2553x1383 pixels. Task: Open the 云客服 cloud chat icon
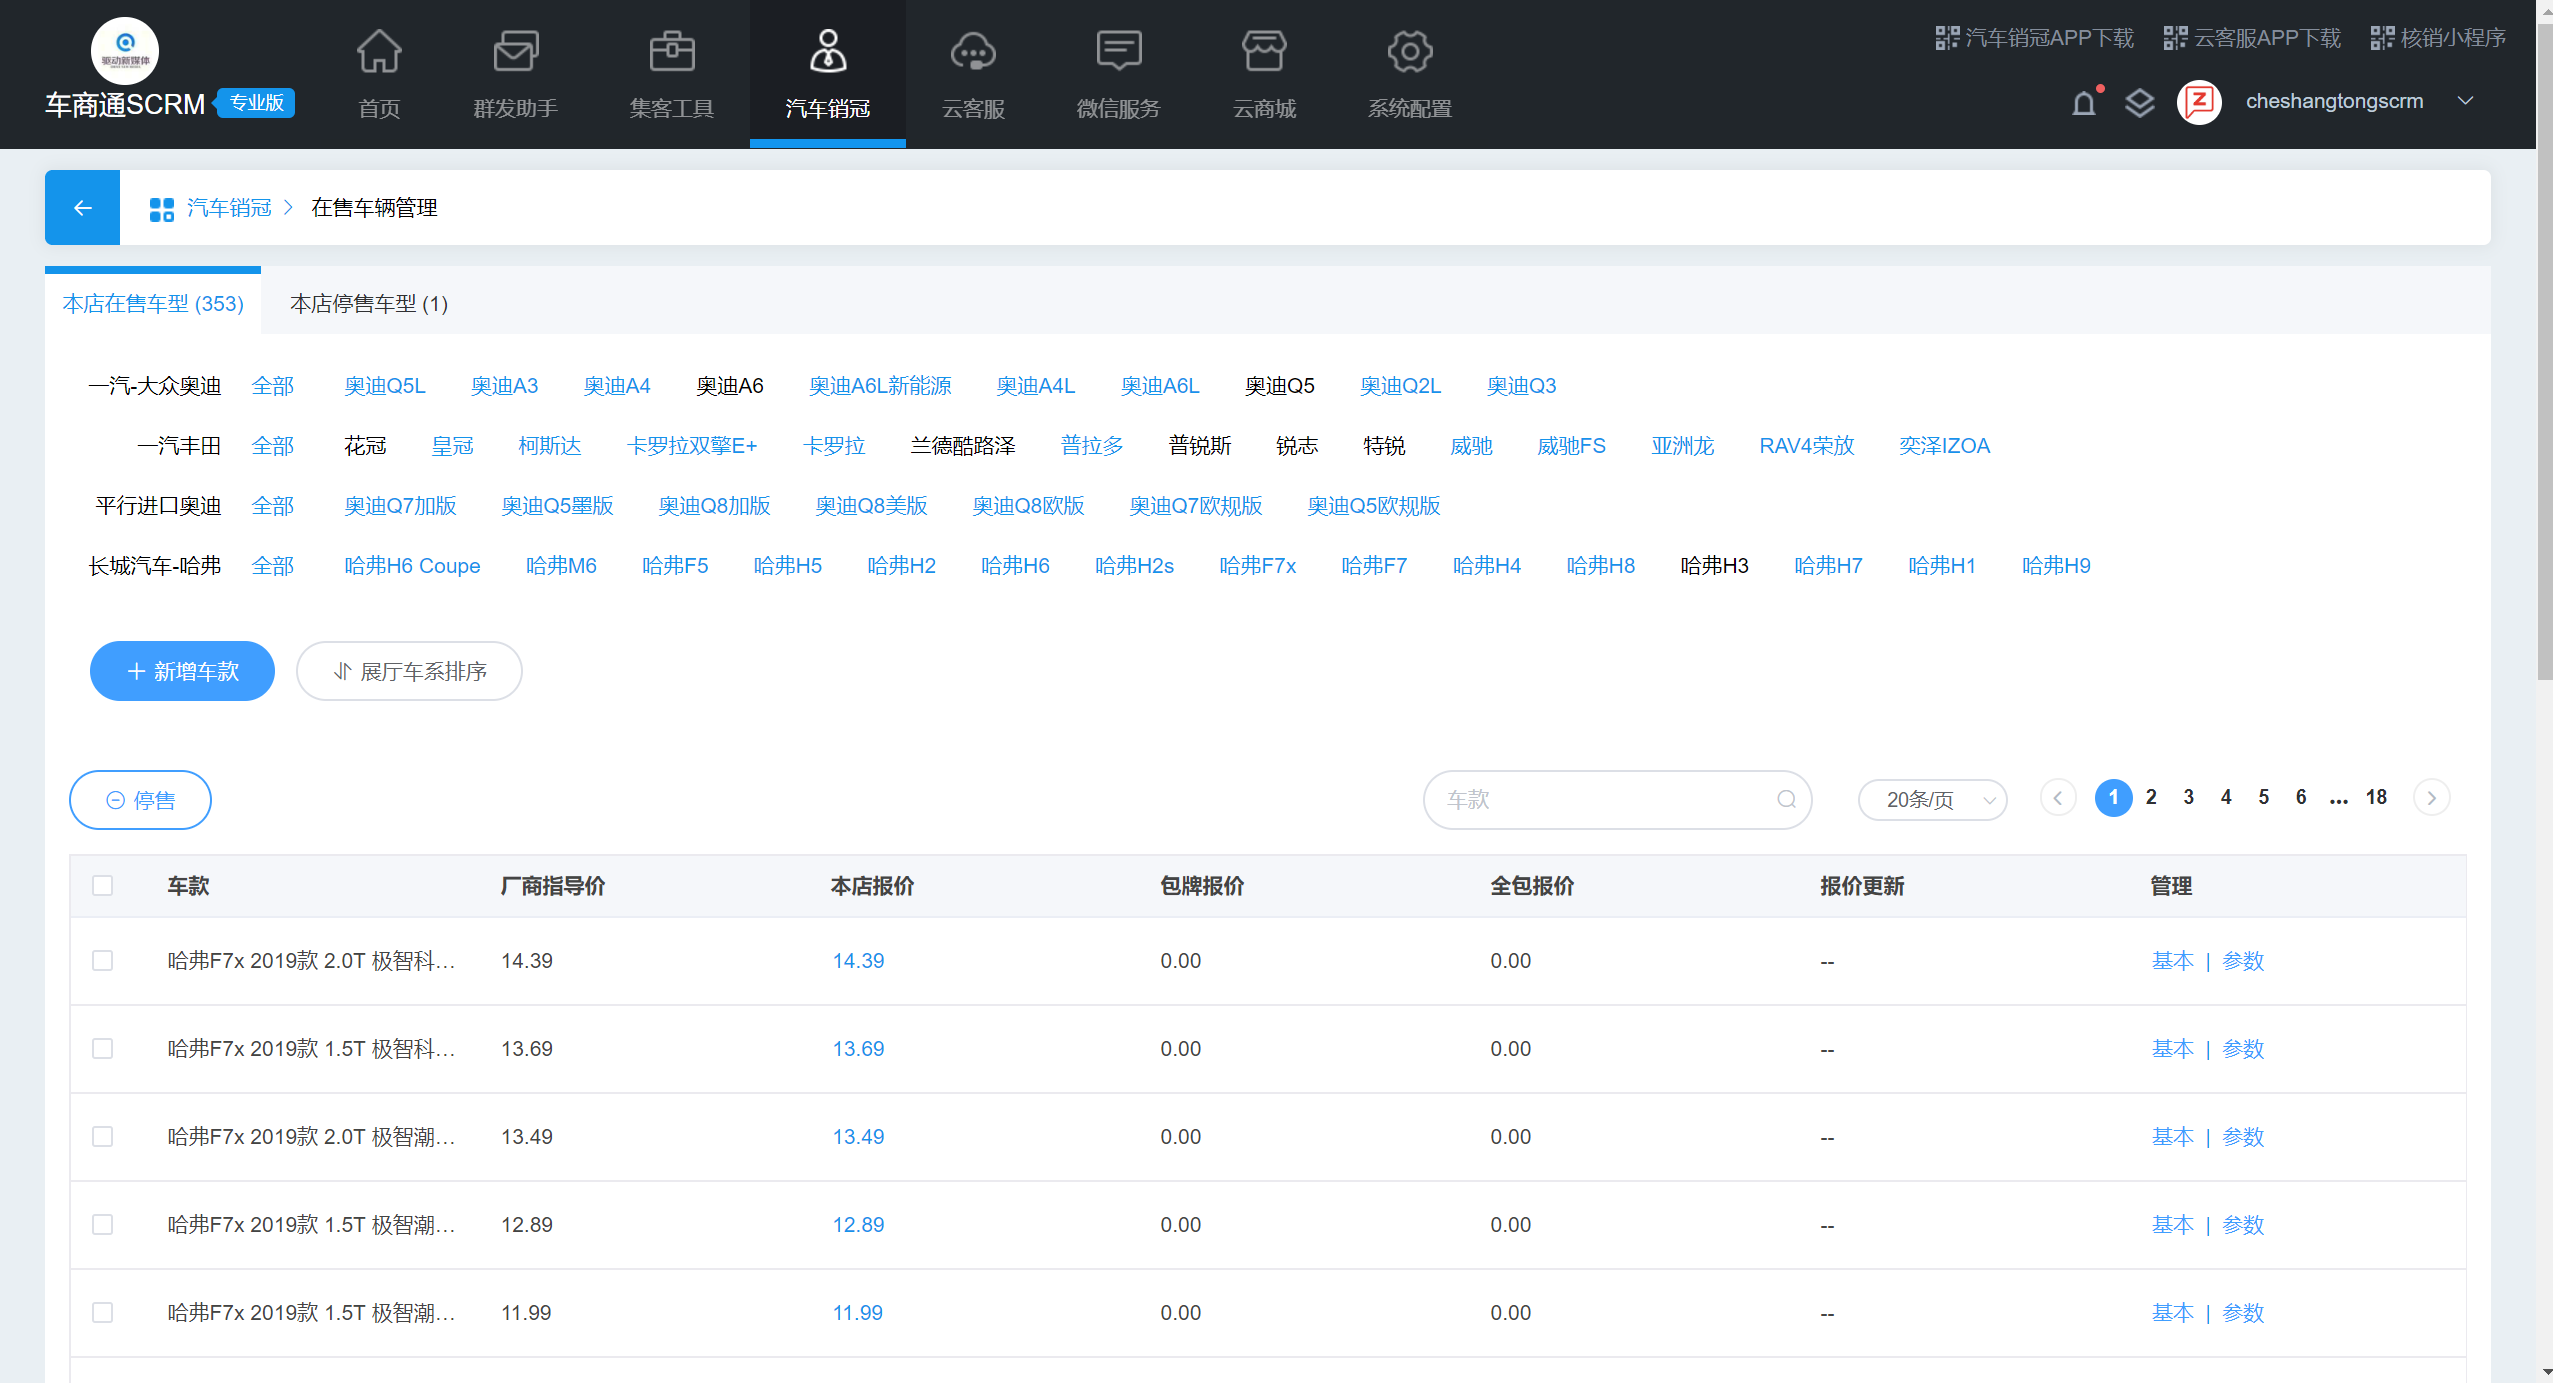pyautogui.click(x=973, y=52)
